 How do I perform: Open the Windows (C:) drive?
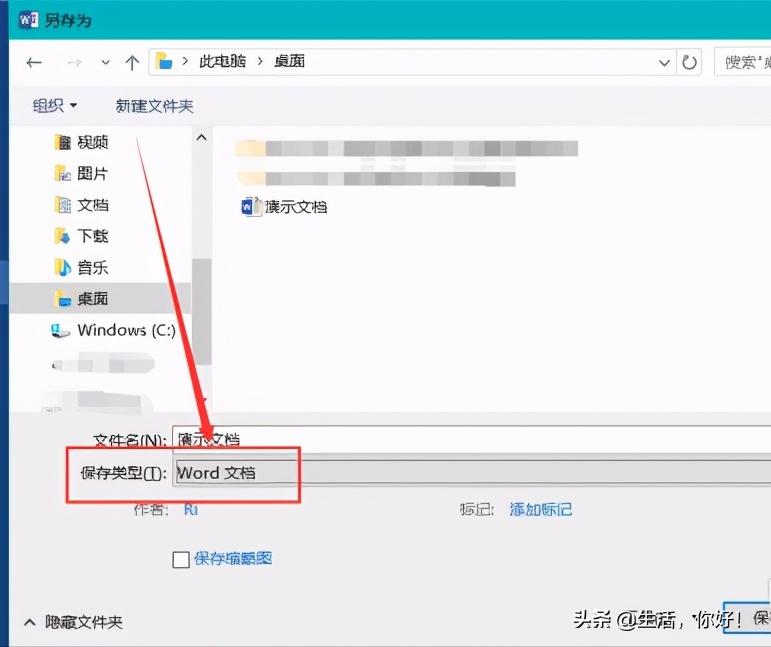click(114, 330)
